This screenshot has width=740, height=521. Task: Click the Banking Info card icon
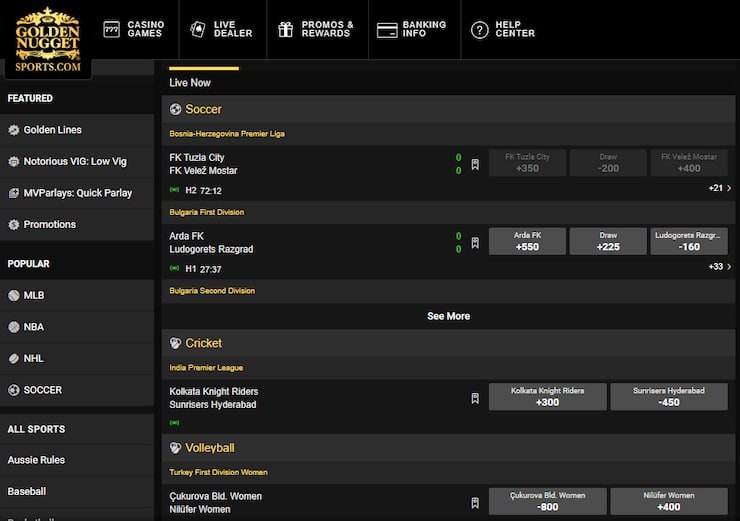tap(387, 30)
